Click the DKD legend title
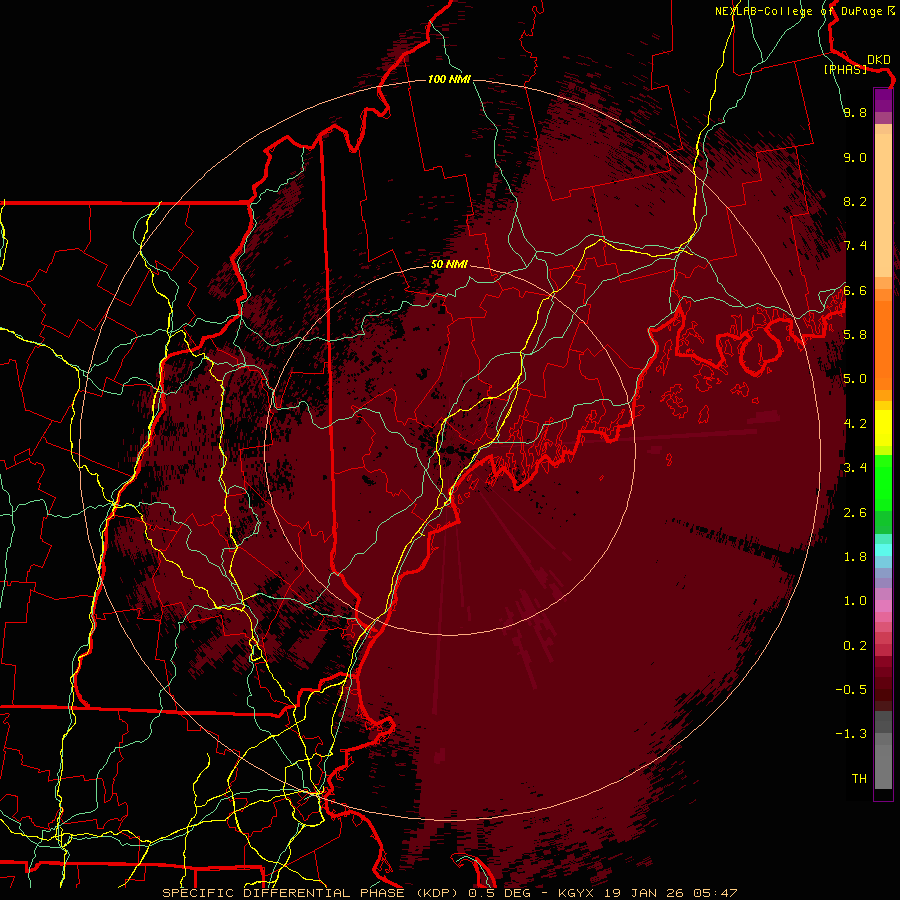This screenshot has width=900, height=900. (x=879, y=60)
